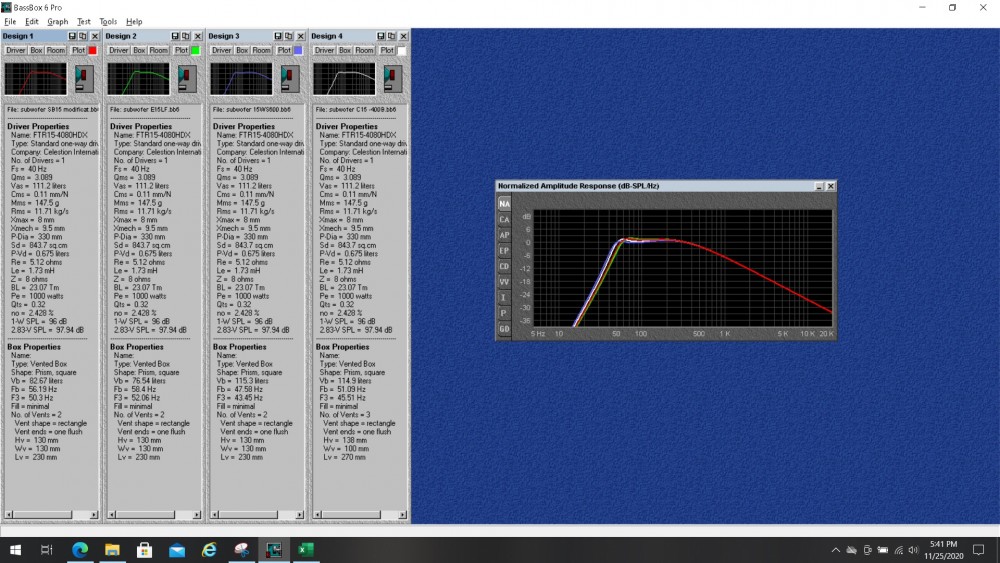This screenshot has height=563, width=1000.
Task: Switch to the AP graph tab
Action: tap(504, 235)
